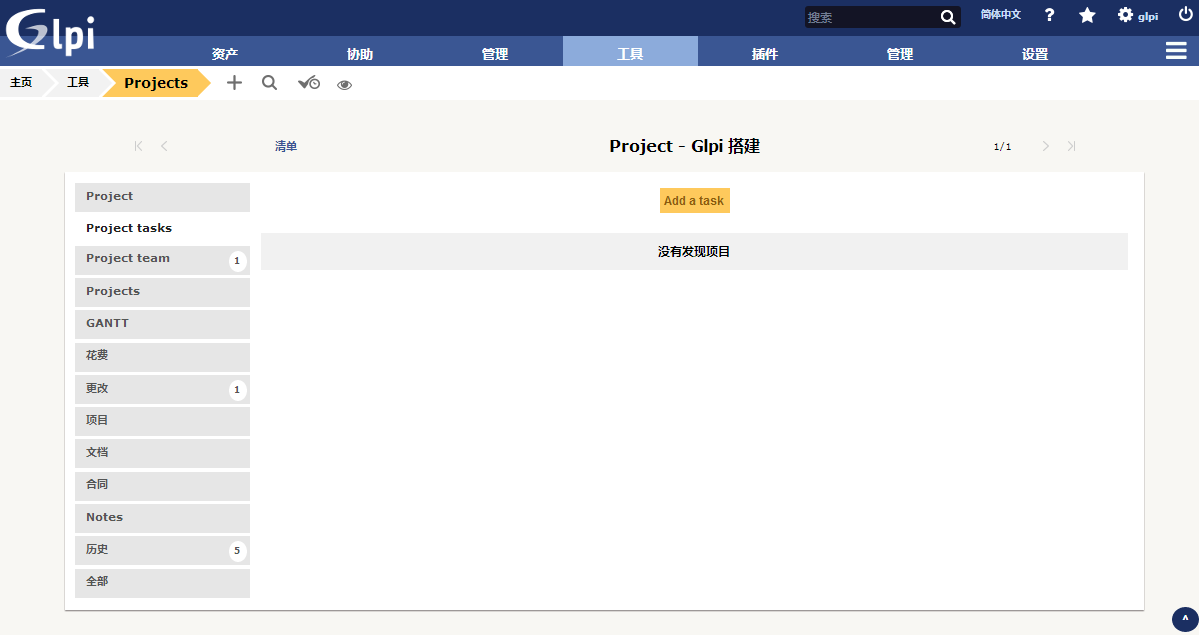Go to last record arrow
Image resolution: width=1199 pixels, height=635 pixels.
1071,145
